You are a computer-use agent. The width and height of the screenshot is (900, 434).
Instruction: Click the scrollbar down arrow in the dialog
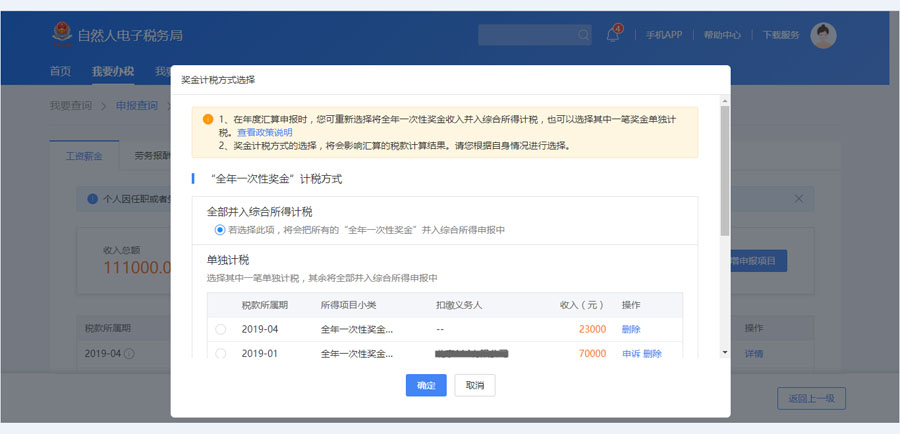point(724,353)
